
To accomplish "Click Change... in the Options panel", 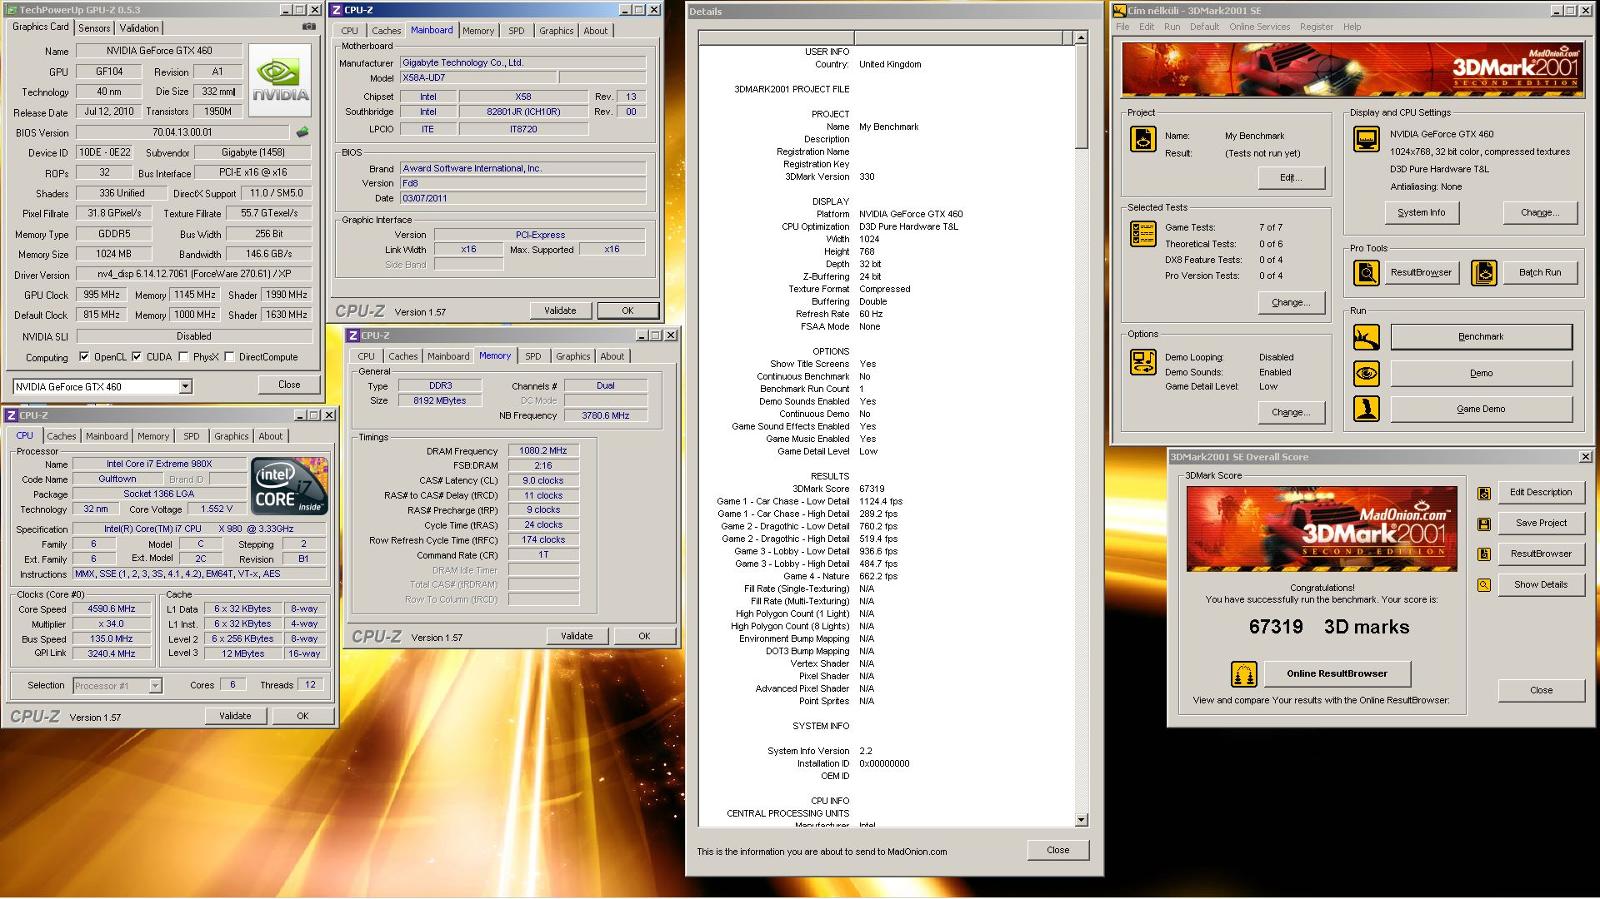I will pos(1290,413).
